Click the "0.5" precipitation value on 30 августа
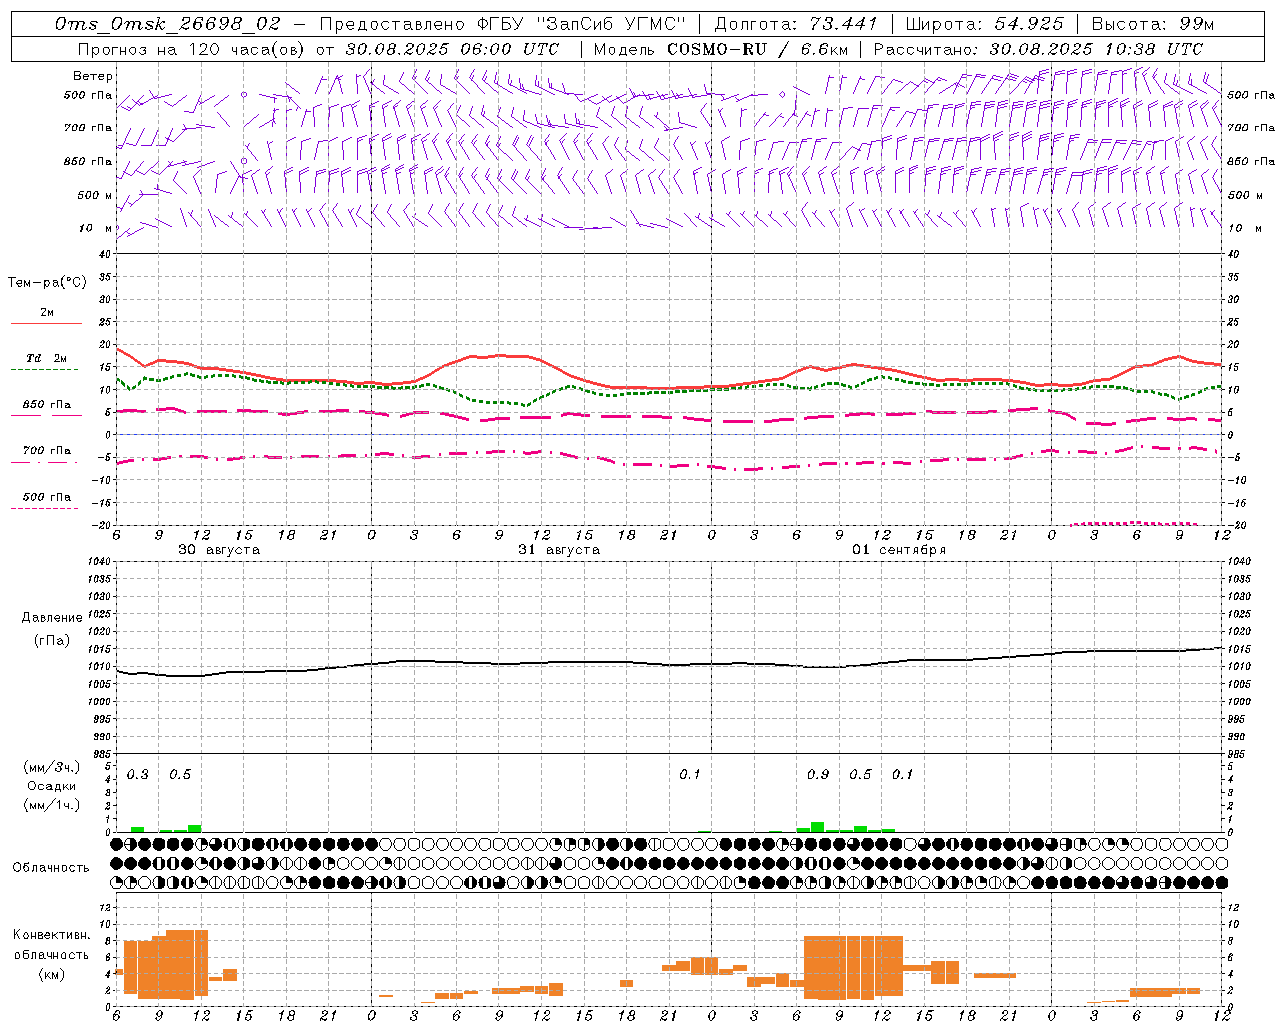Screen dimensions: 1280x1024 (x=180, y=775)
